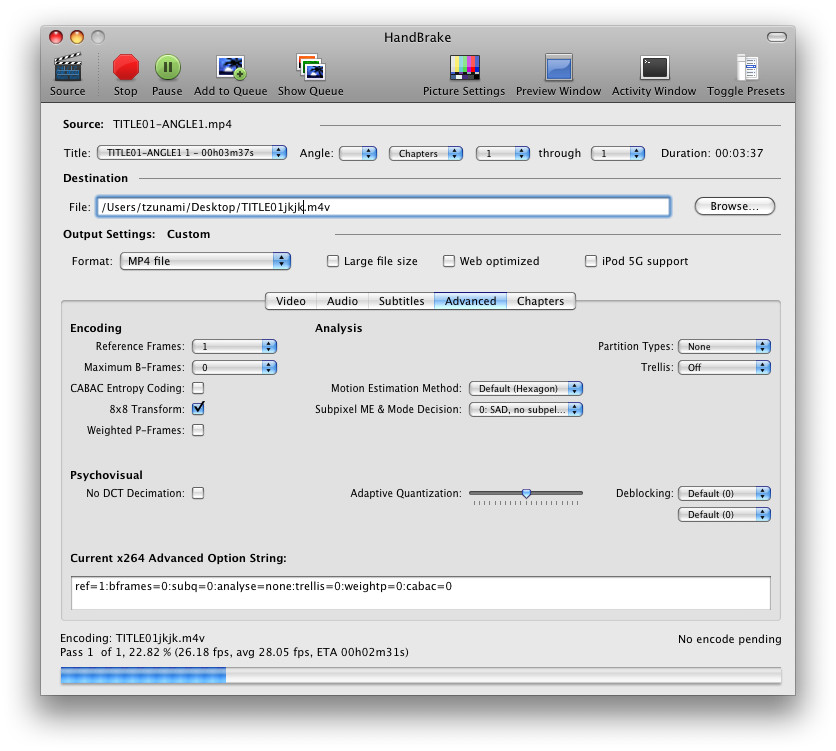Open the Source clapperboard icon
Viewport: 836px width, 751px height.
68,67
